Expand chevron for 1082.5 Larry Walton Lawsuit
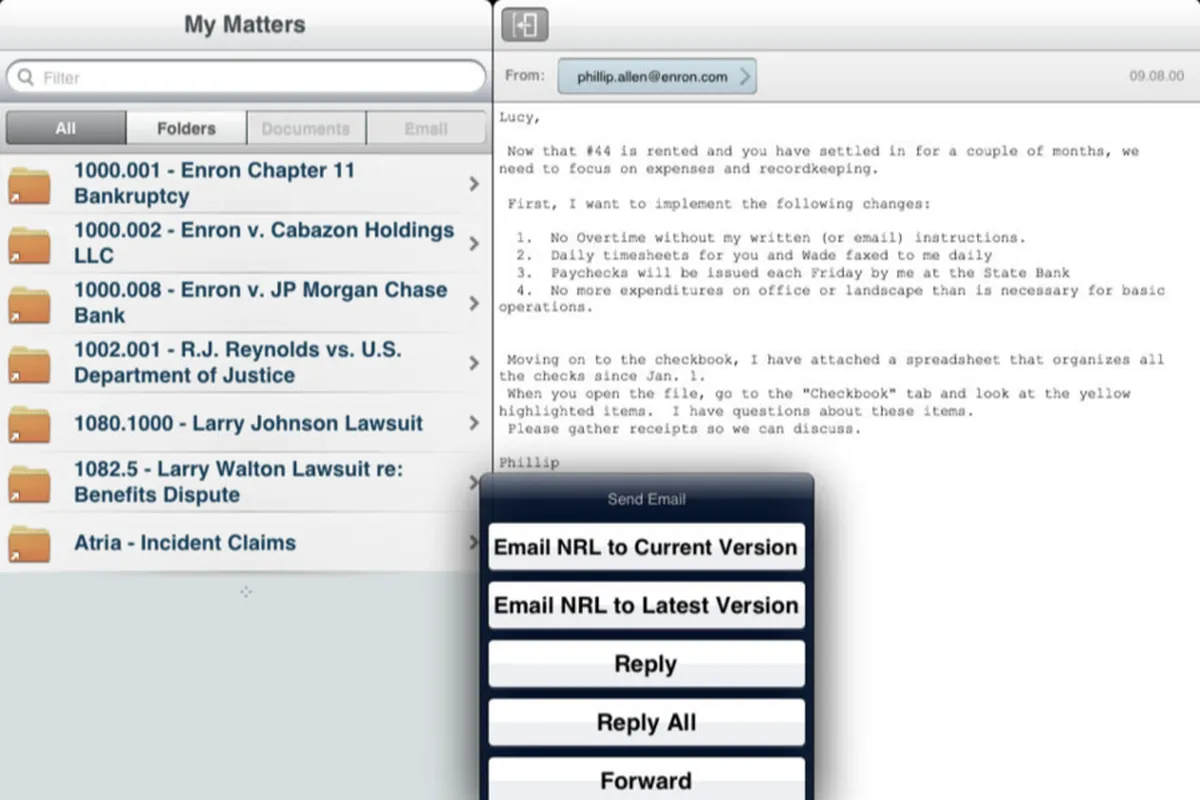This screenshot has width=1200, height=800. pyautogui.click(x=474, y=482)
